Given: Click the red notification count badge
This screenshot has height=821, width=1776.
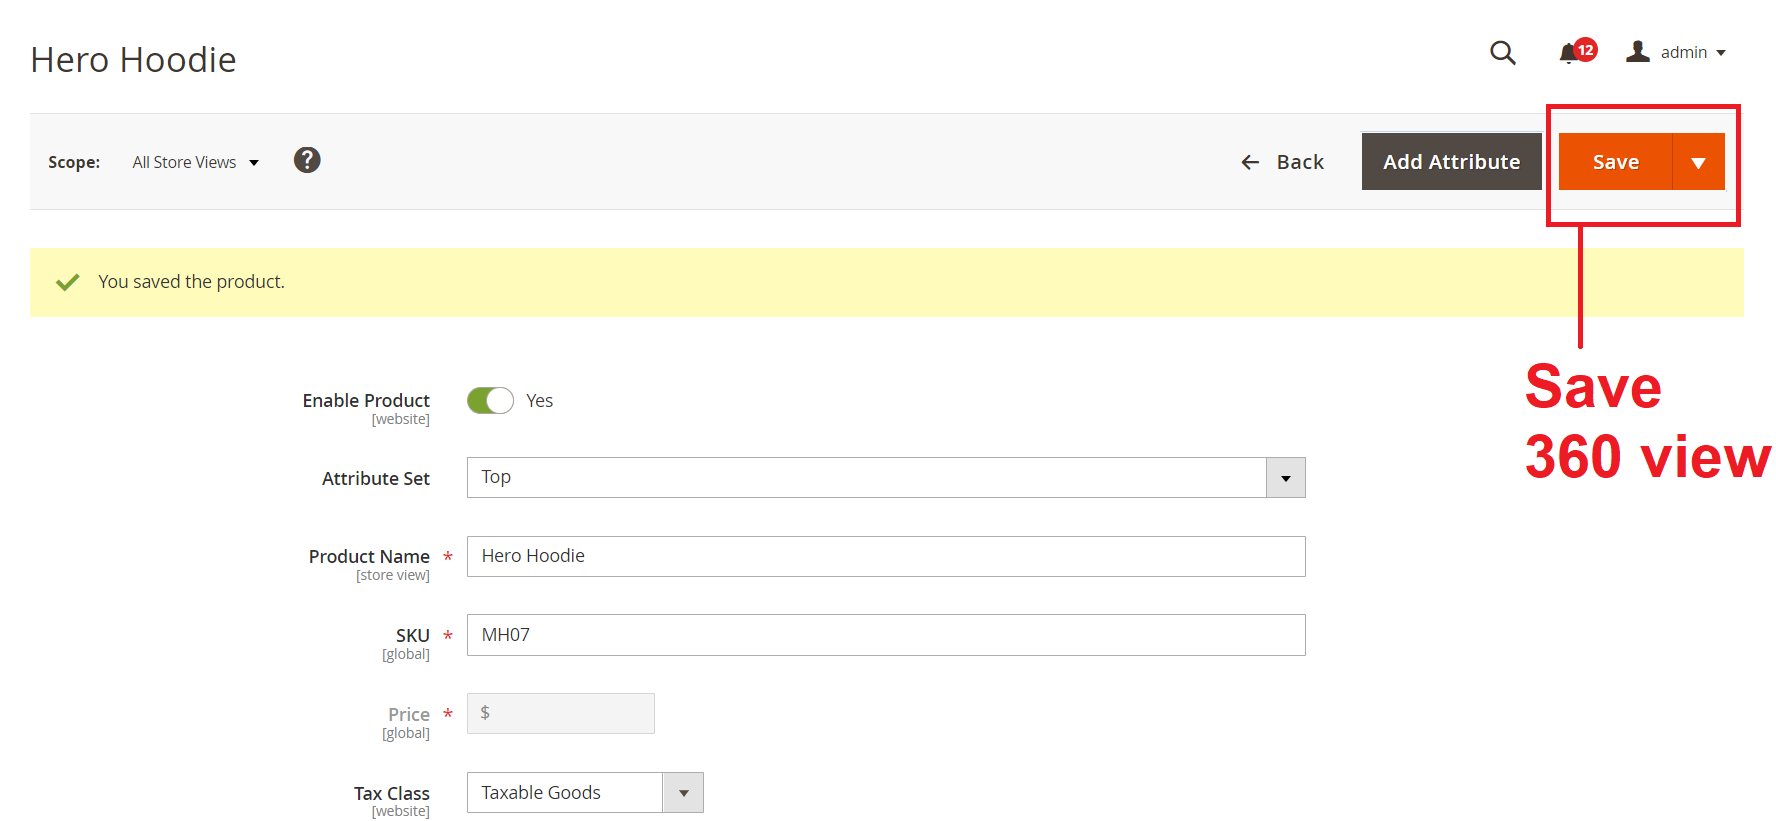Looking at the screenshot, I should tap(1586, 49).
